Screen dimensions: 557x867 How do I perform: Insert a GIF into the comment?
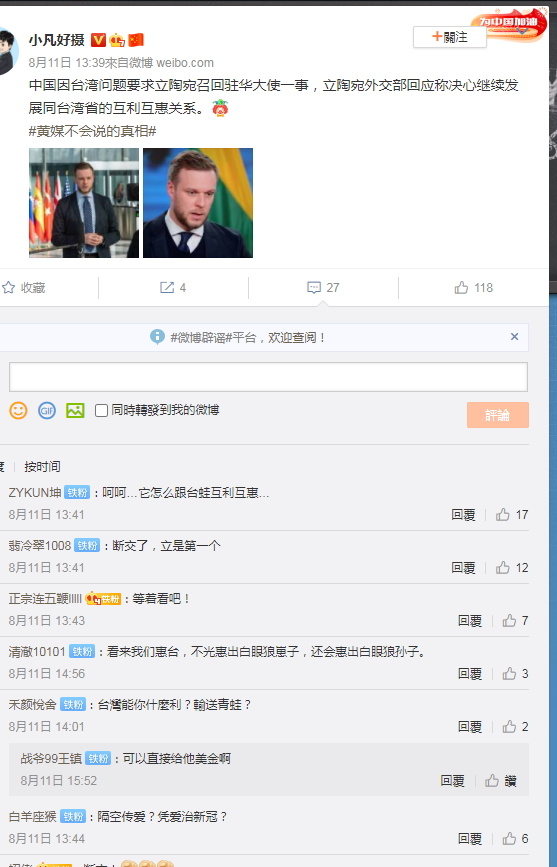[x=47, y=410]
